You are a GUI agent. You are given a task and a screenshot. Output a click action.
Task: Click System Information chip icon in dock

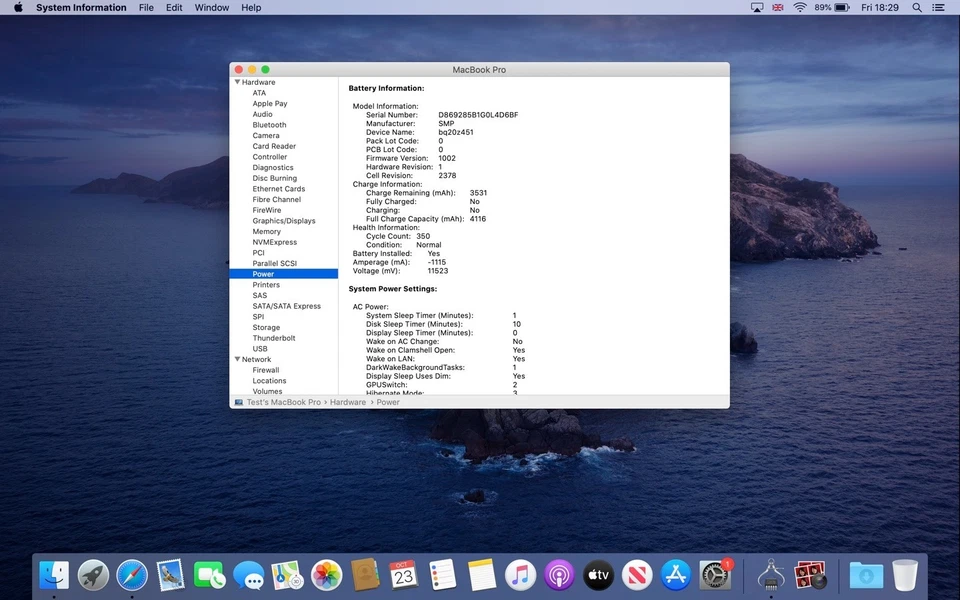coord(771,576)
